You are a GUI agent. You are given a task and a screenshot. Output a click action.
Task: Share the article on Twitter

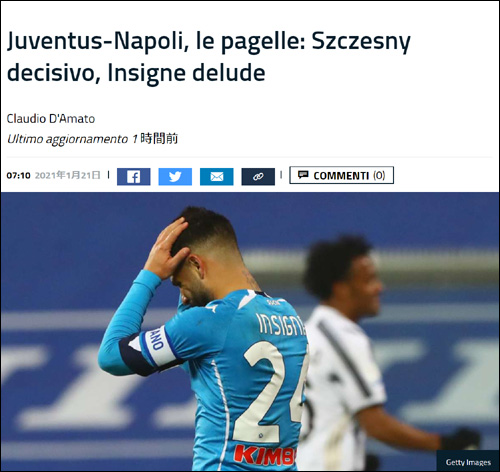click(x=175, y=176)
